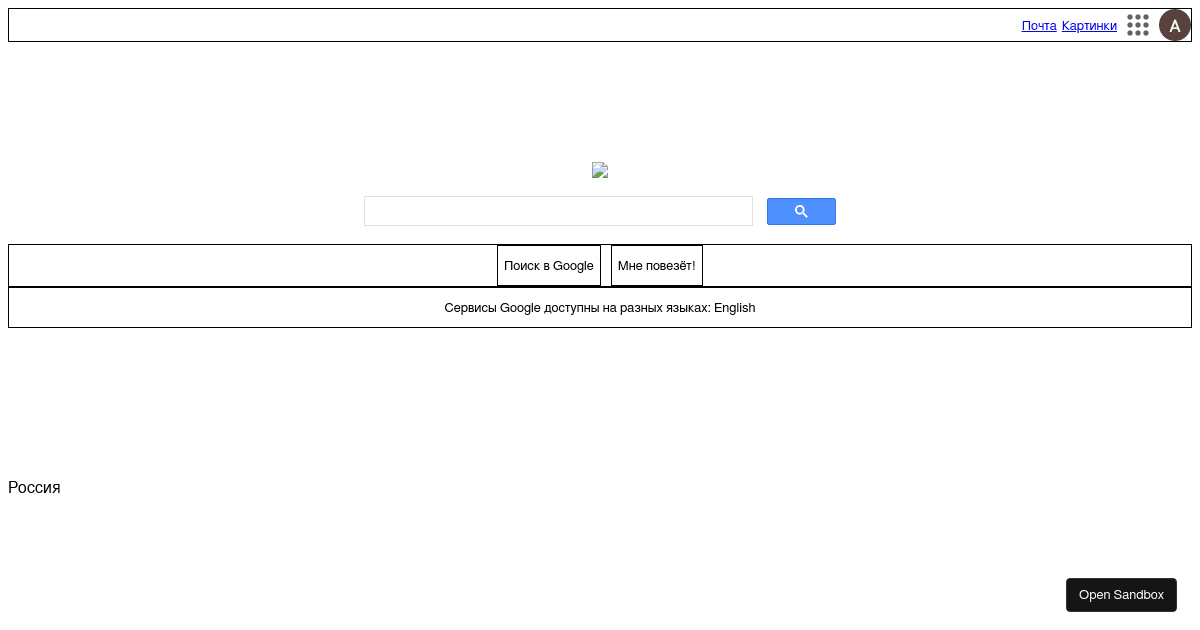Screen dimensions: 1200x630
Task: Open the Почта link
Action: point(1039,26)
